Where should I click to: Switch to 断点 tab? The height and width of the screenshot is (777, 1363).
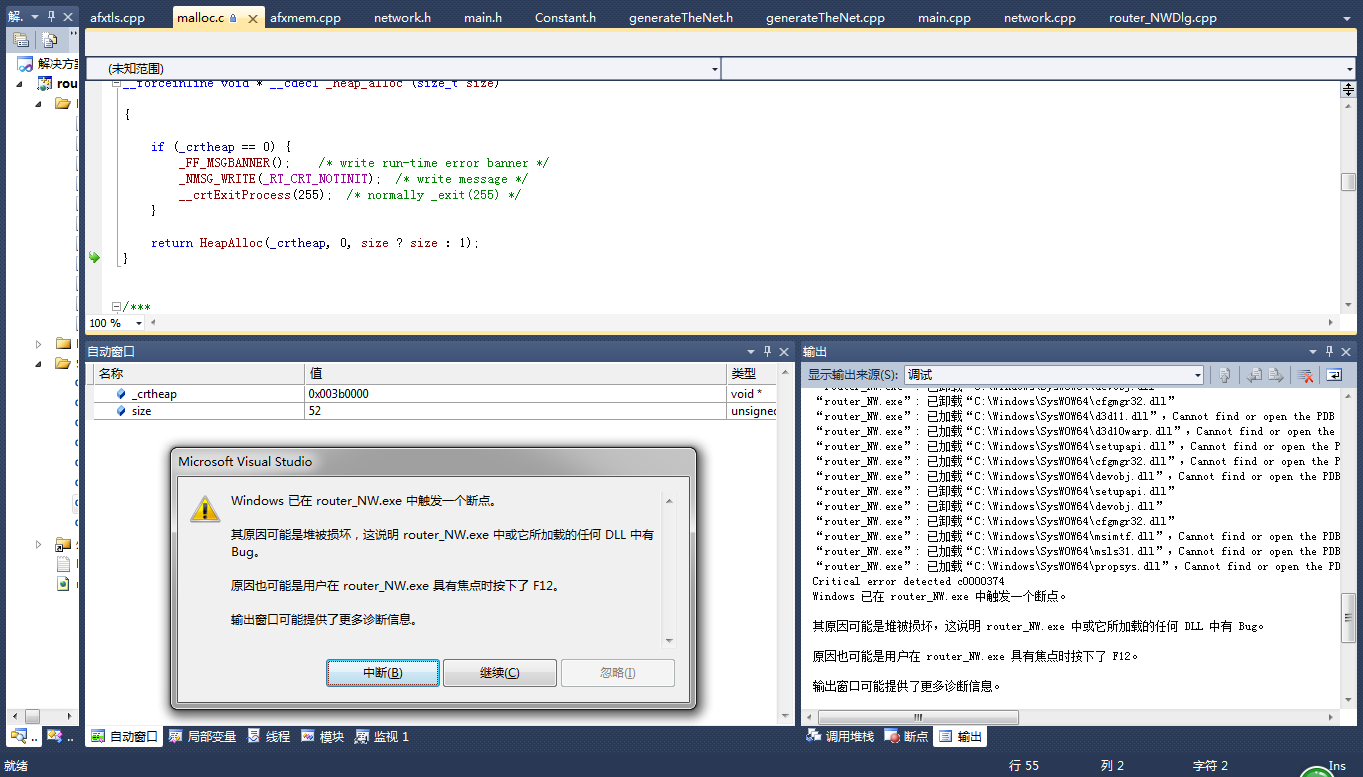907,737
